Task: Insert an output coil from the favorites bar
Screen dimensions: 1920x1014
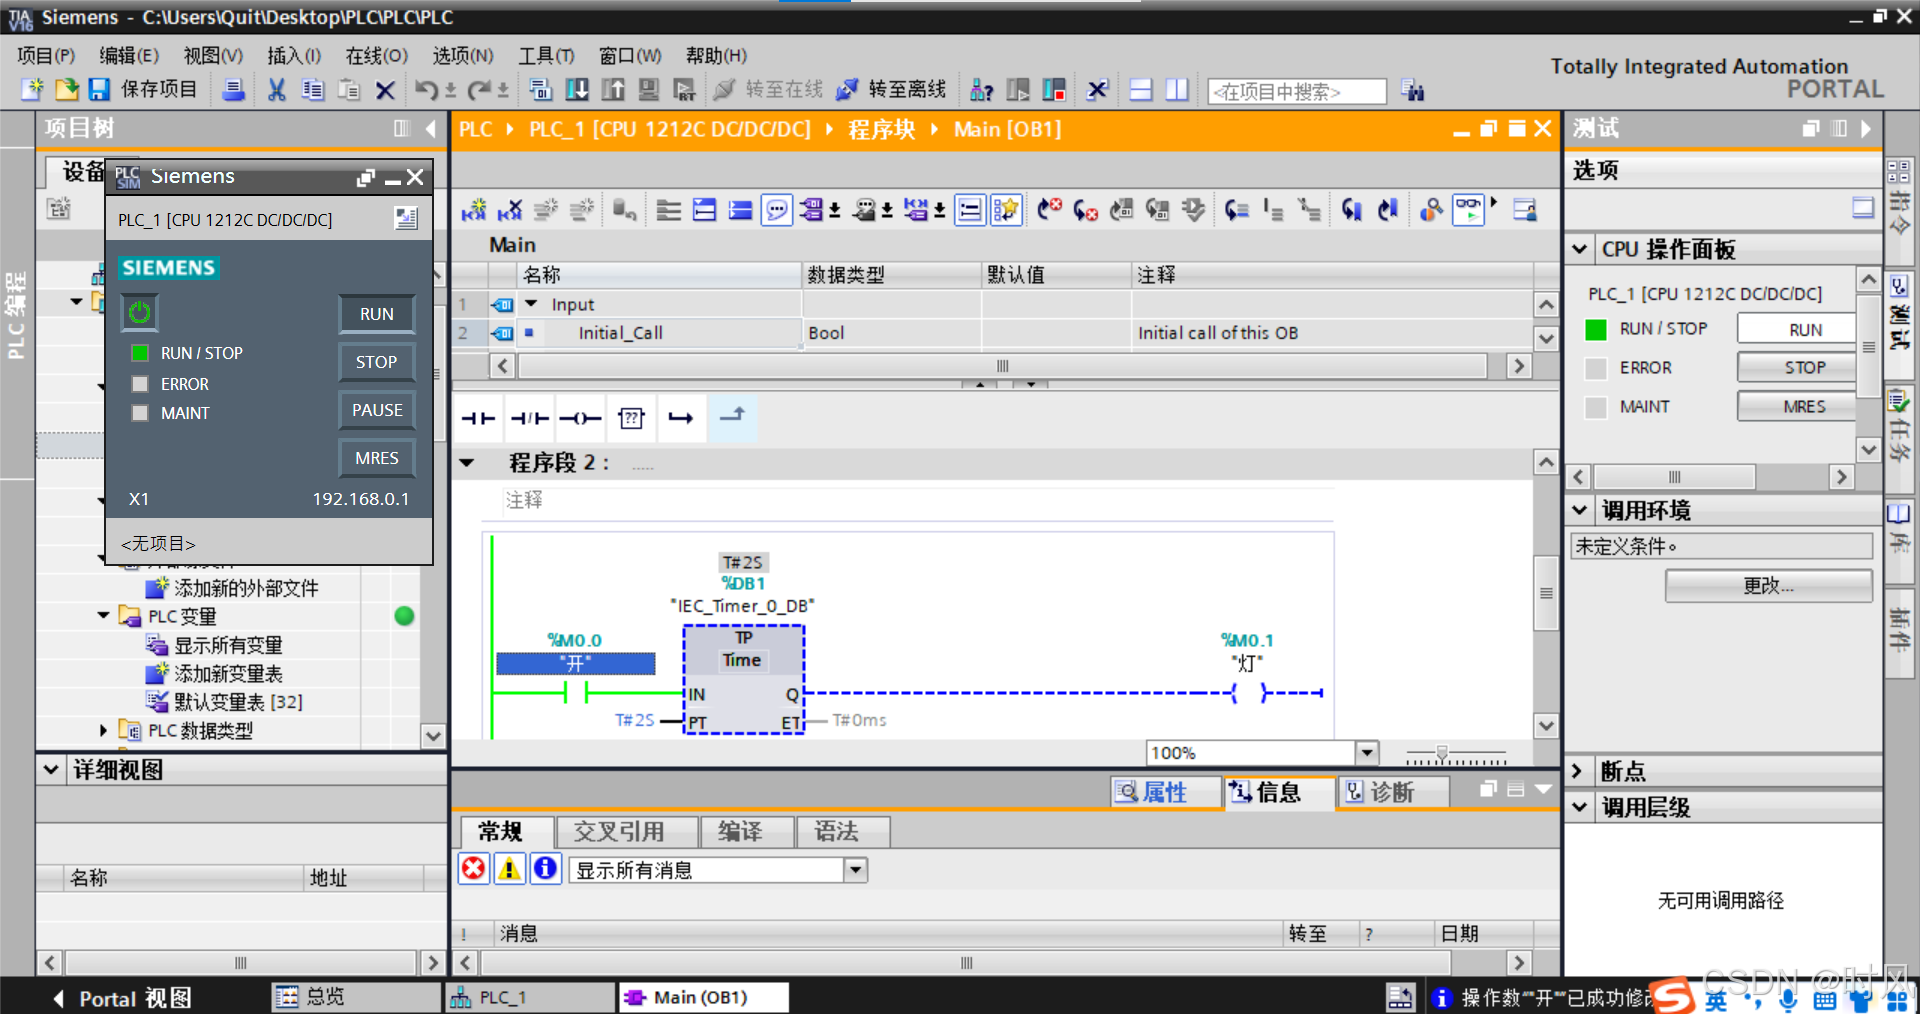Action: click(580, 418)
